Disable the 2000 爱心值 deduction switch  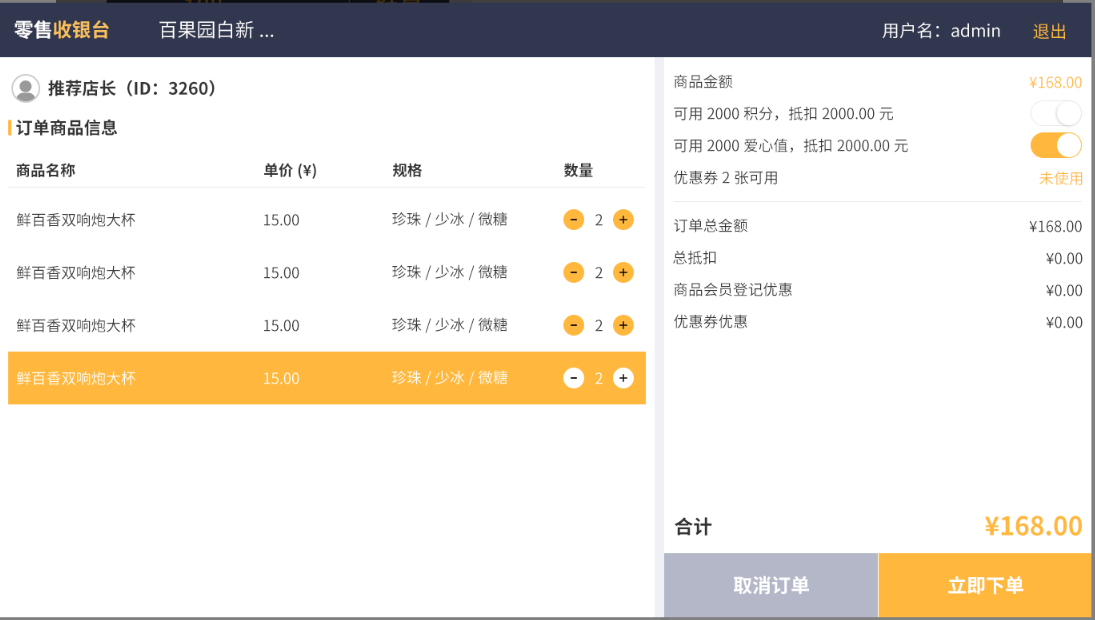click(1056, 145)
